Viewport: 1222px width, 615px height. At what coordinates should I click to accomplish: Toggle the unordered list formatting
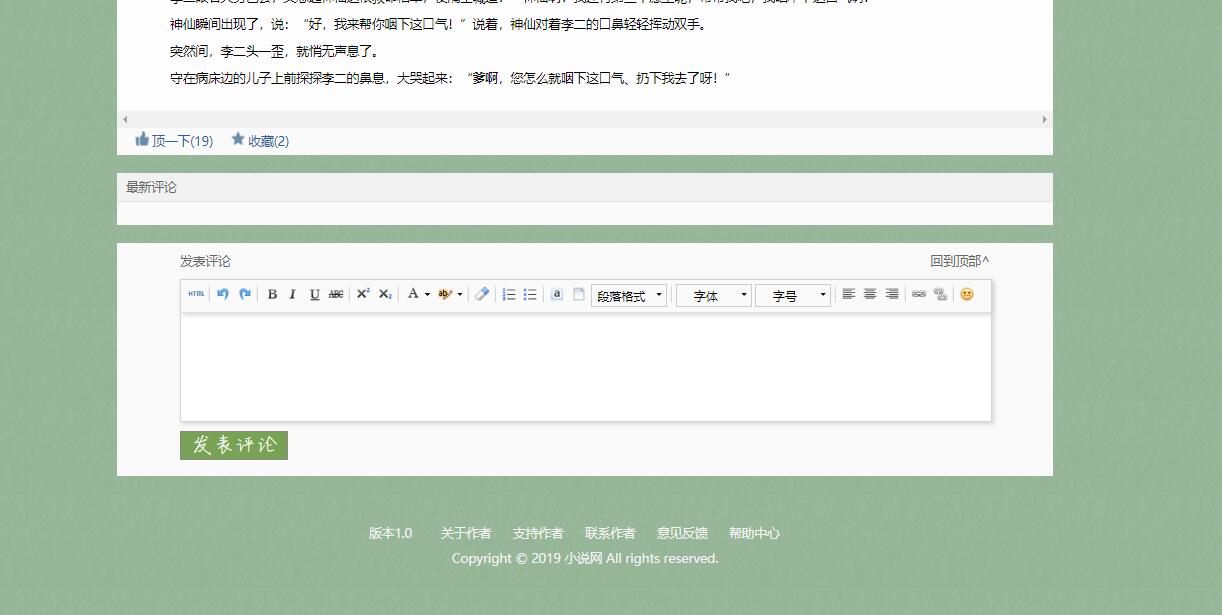coord(529,294)
